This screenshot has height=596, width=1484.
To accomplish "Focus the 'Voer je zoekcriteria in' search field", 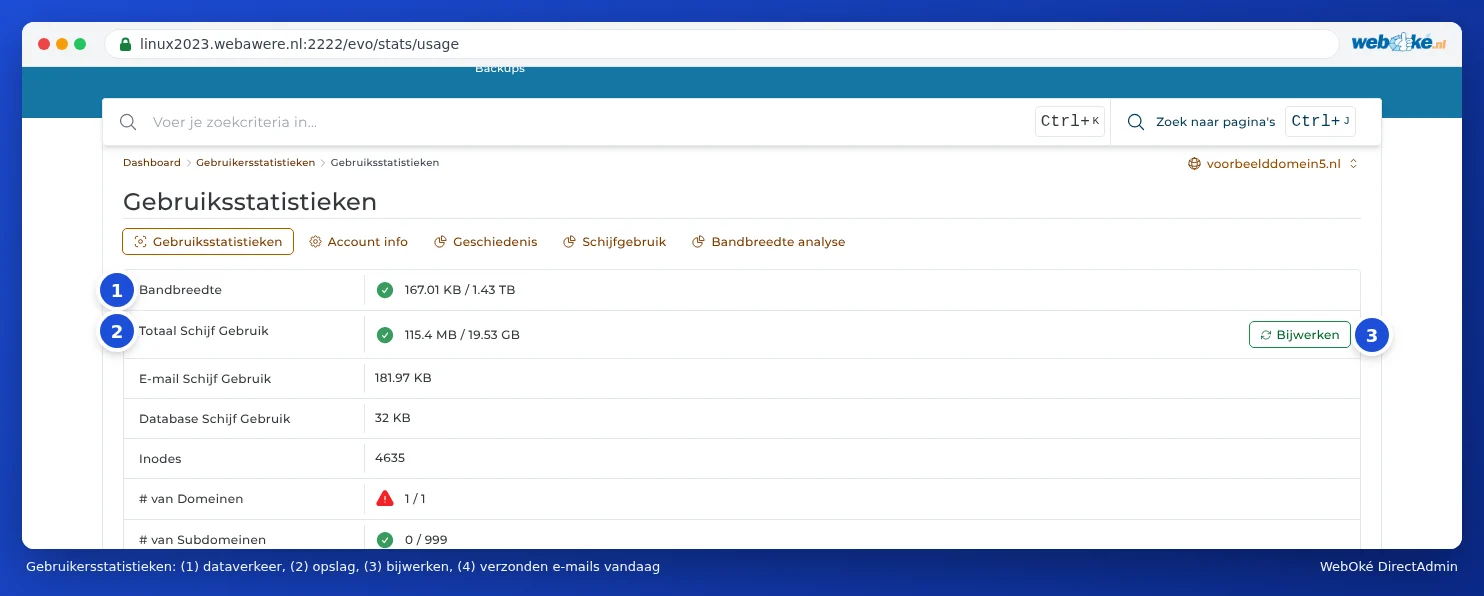I will pos(590,122).
